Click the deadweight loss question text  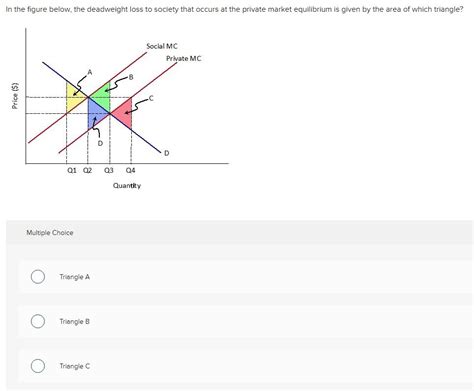(x=235, y=9)
